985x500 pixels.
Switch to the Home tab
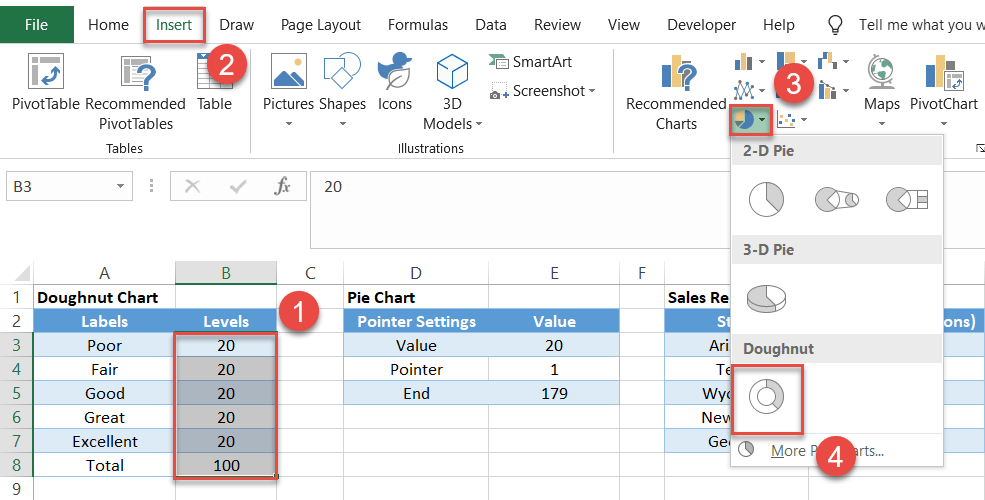click(108, 24)
